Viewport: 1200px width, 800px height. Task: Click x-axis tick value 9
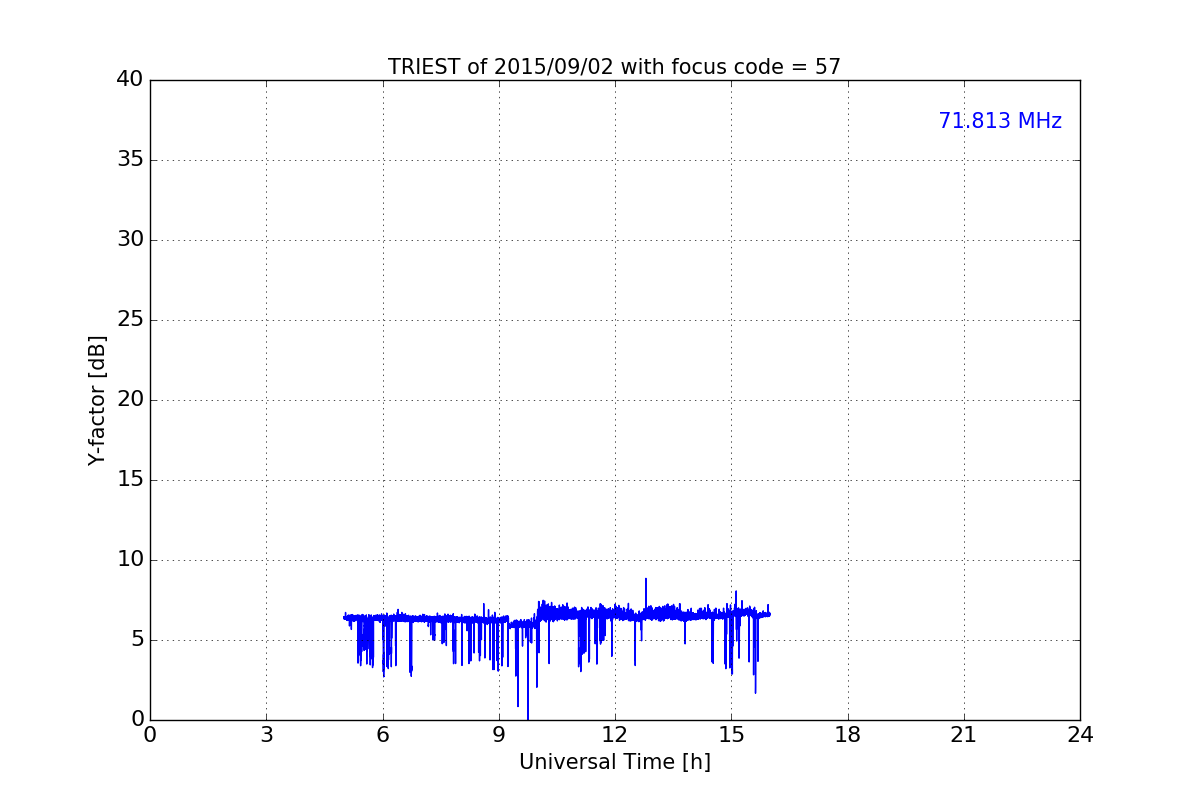[499, 735]
